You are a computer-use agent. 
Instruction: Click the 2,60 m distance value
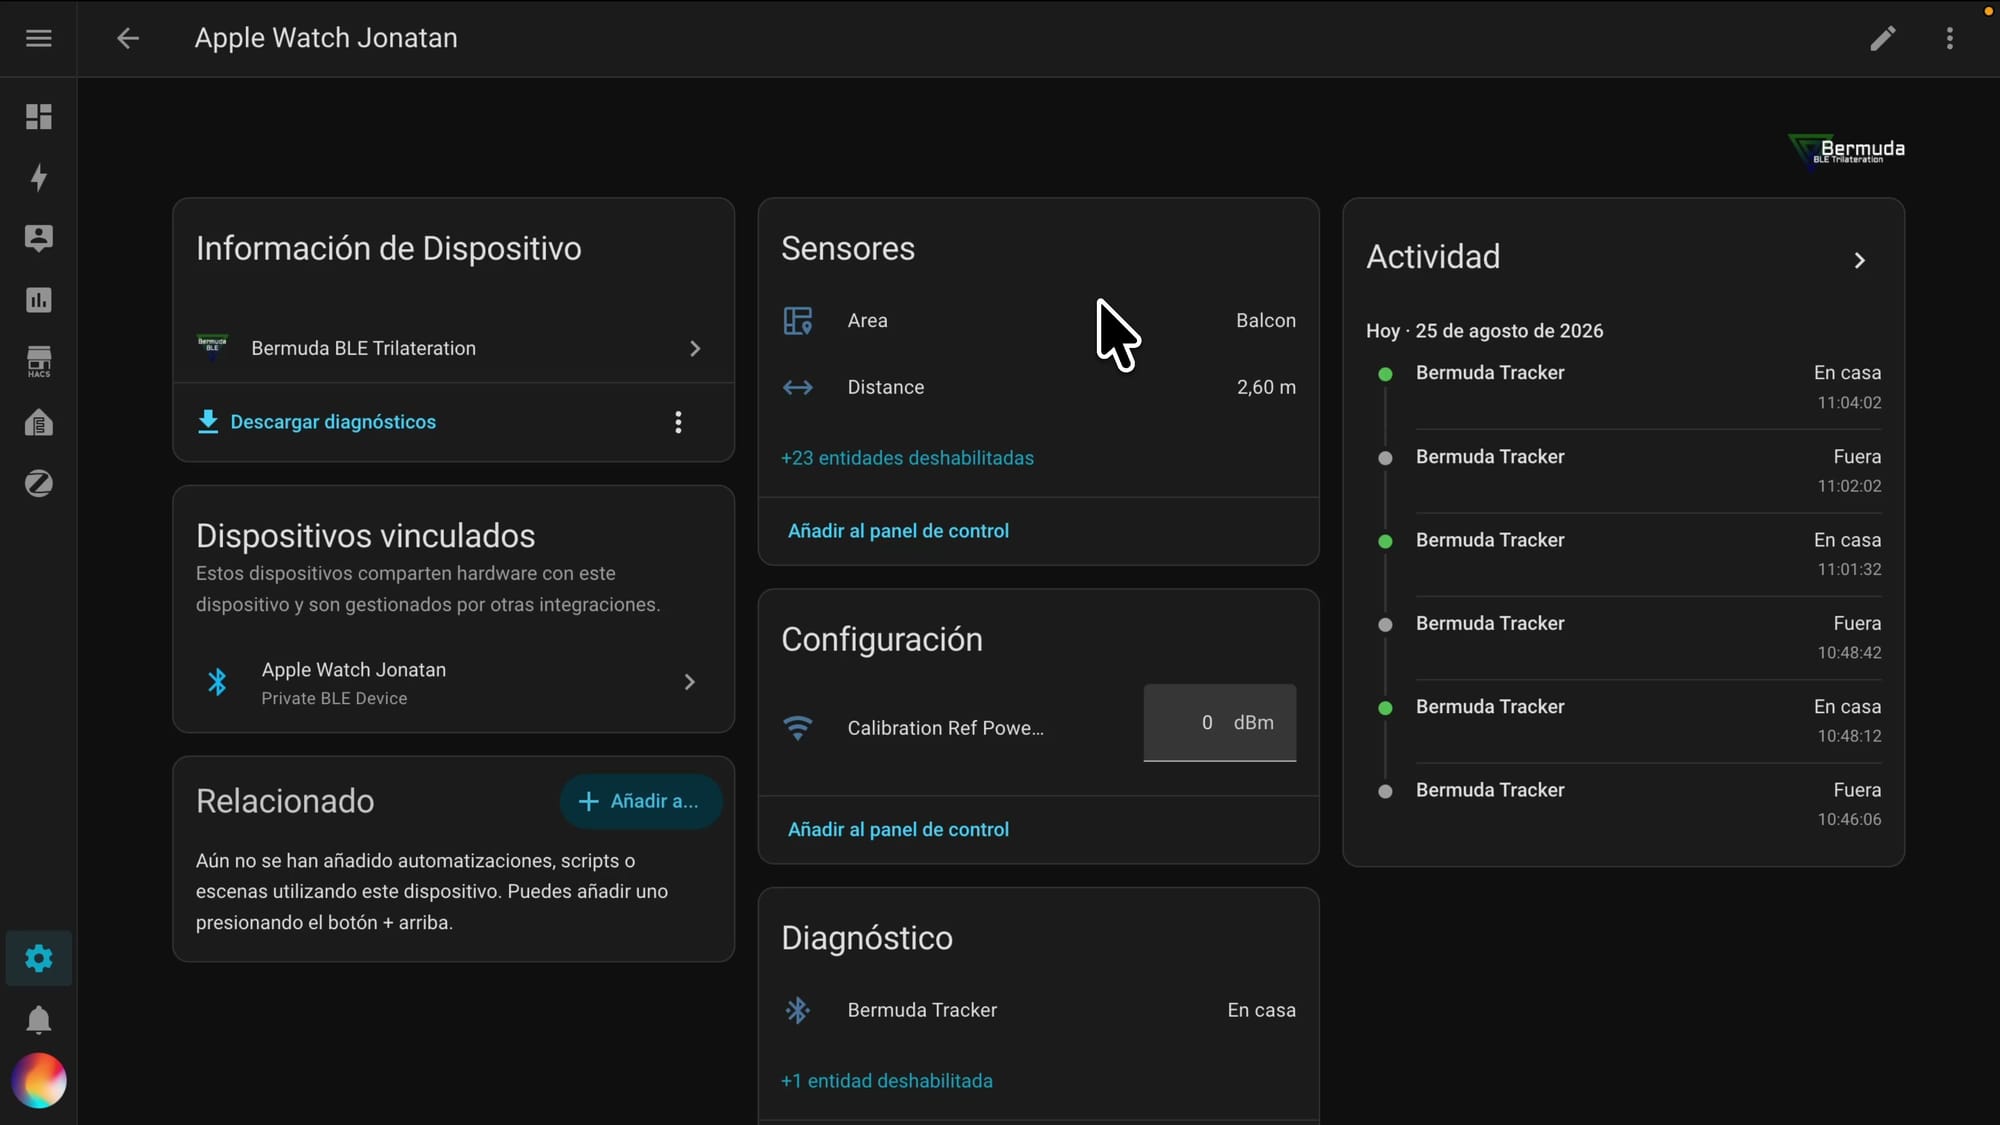[x=1266, y=387]
